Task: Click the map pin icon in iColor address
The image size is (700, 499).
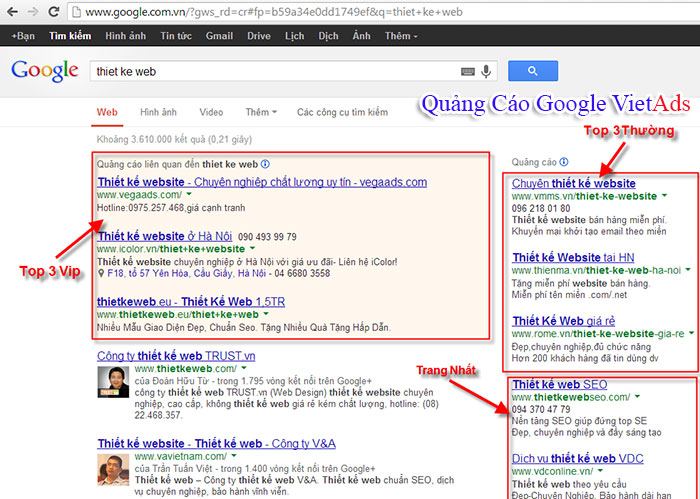Action: tap(101, 273)
